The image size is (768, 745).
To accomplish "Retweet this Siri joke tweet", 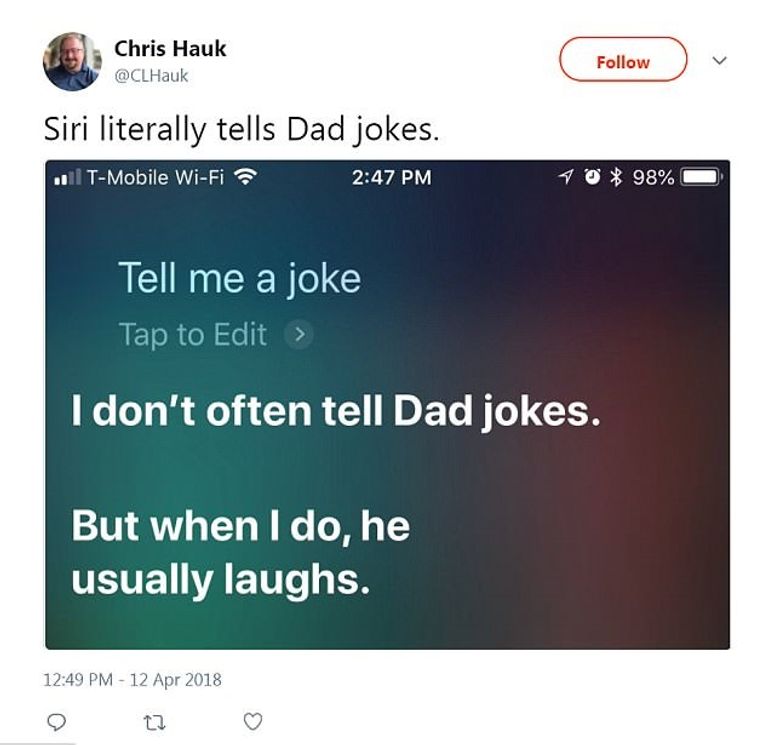I will pos(155,721).
